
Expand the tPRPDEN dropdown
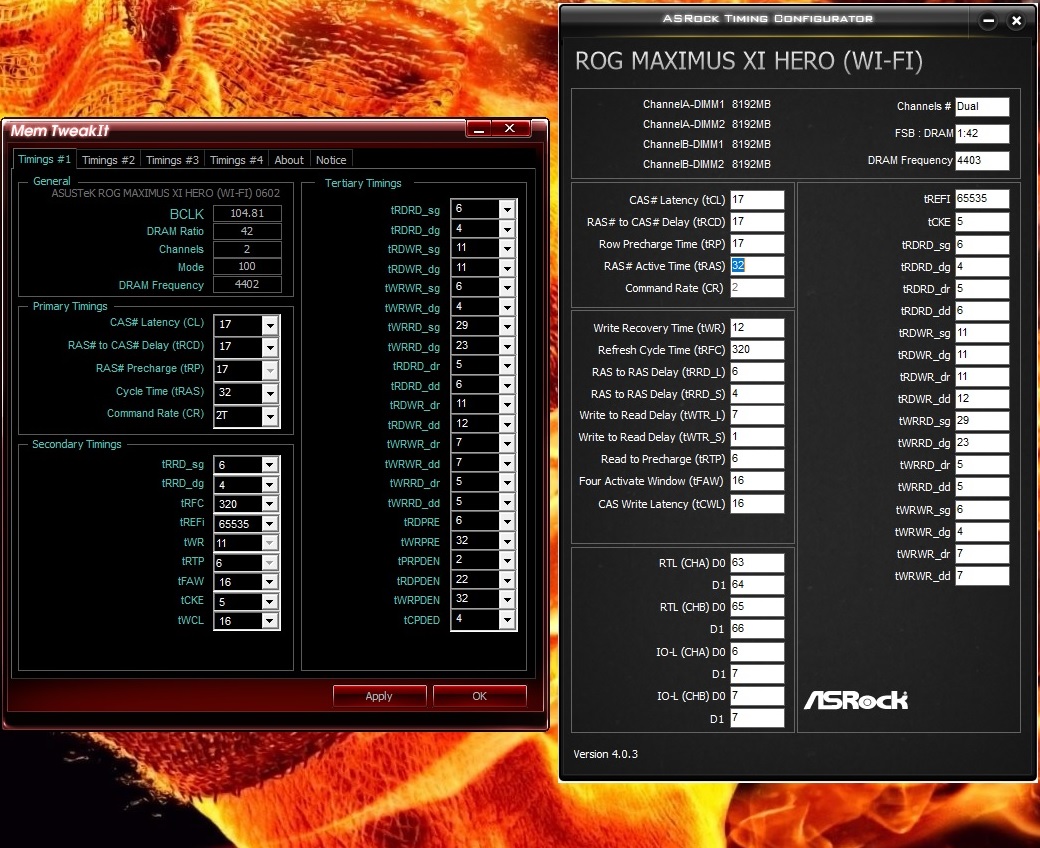[507, 561]
